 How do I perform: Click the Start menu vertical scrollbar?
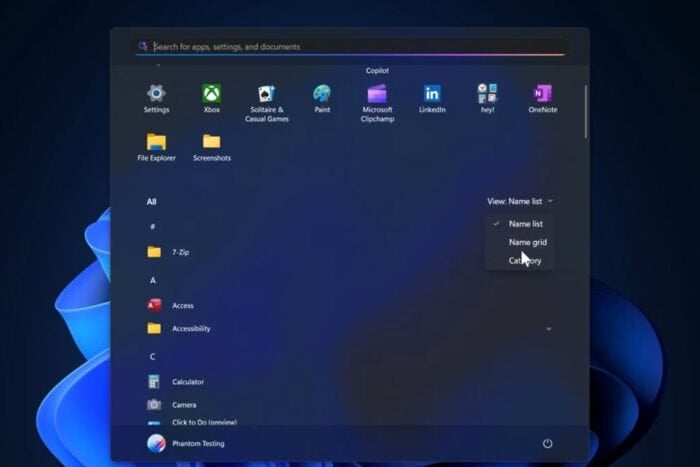pos(585,112)
